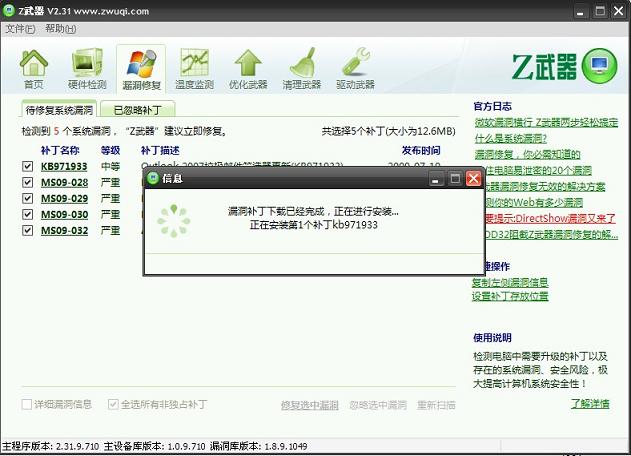Open the 帮助(H) menu
This screenshot has width=631, height=456.
[60, 29]
